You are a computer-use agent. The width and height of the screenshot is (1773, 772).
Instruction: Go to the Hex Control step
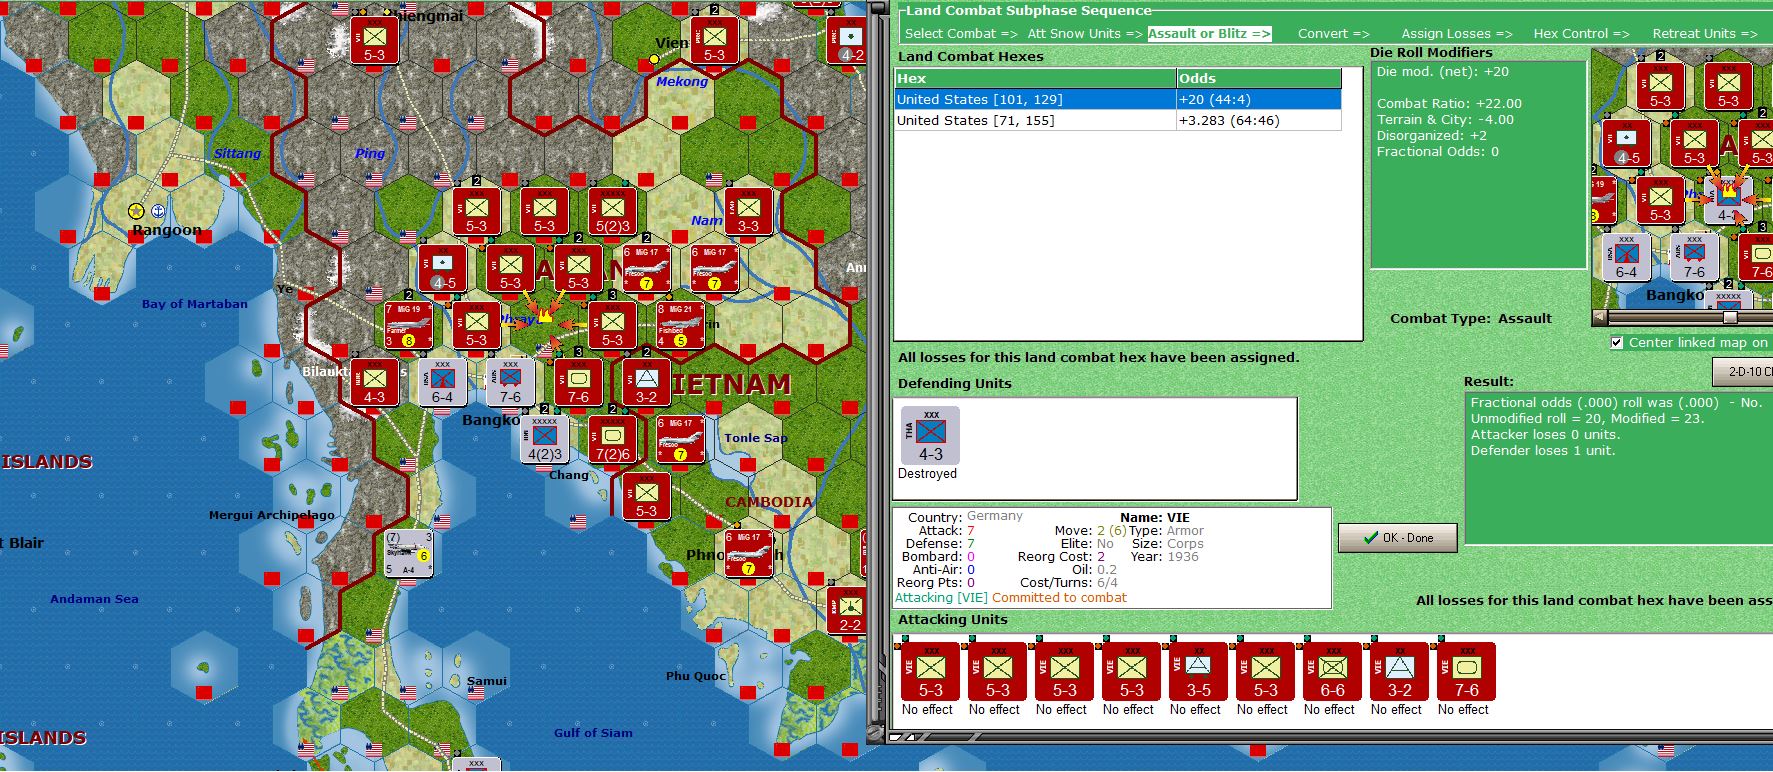pyautogui.click(x=1582, y=34)
